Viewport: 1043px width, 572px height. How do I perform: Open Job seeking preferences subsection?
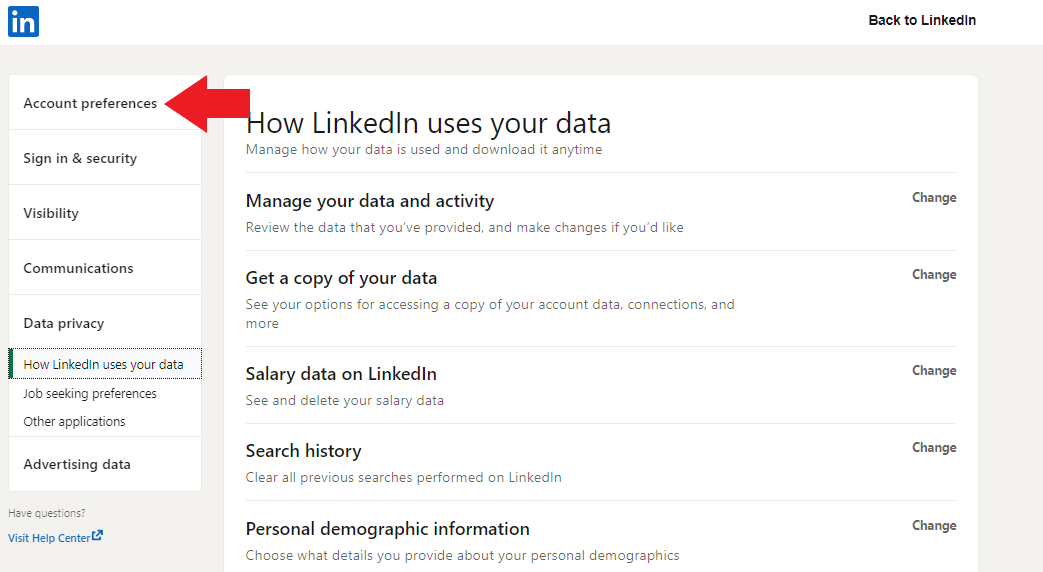90,393
